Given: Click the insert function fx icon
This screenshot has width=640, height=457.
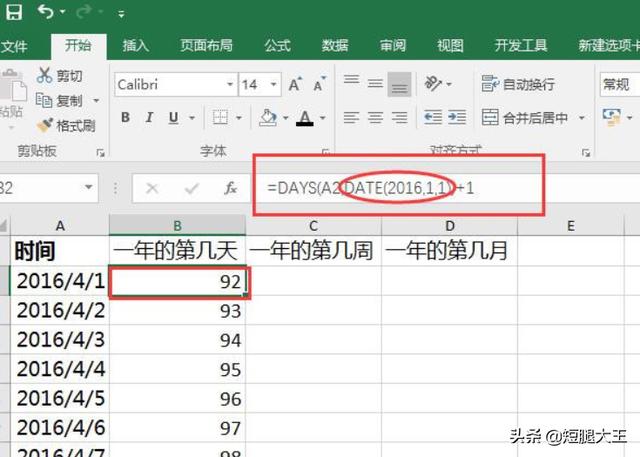Looking at the screenshot, I should pos(229,187).
